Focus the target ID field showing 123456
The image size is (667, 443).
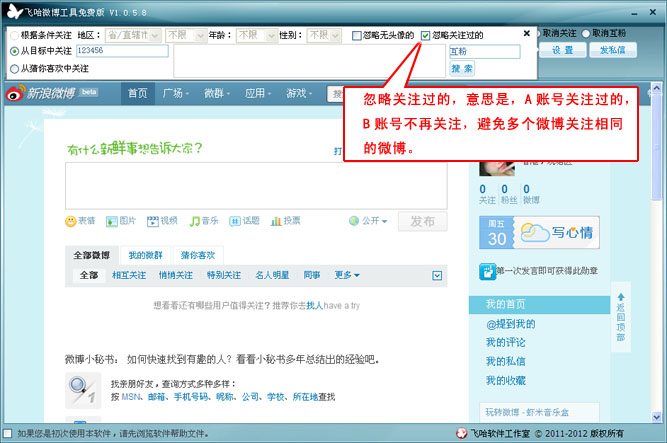coord(123,51)
